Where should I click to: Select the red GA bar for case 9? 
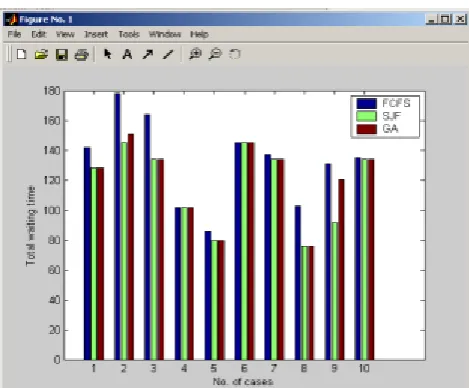[341, 269]
